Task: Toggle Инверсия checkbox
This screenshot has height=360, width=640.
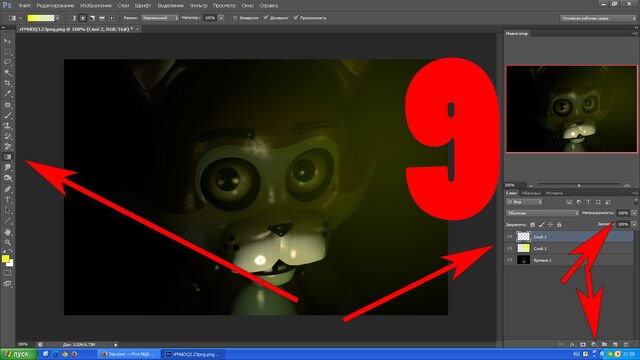Action: (235, 18)
